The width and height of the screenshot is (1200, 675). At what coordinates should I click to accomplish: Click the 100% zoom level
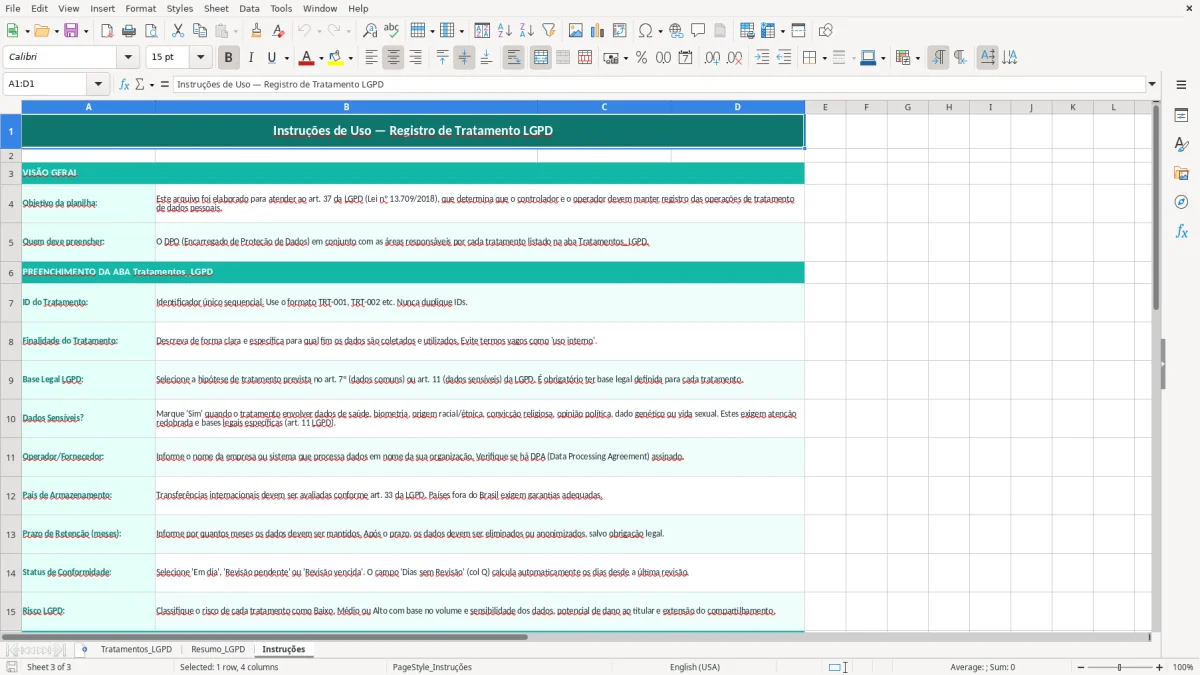[1183, 667]
